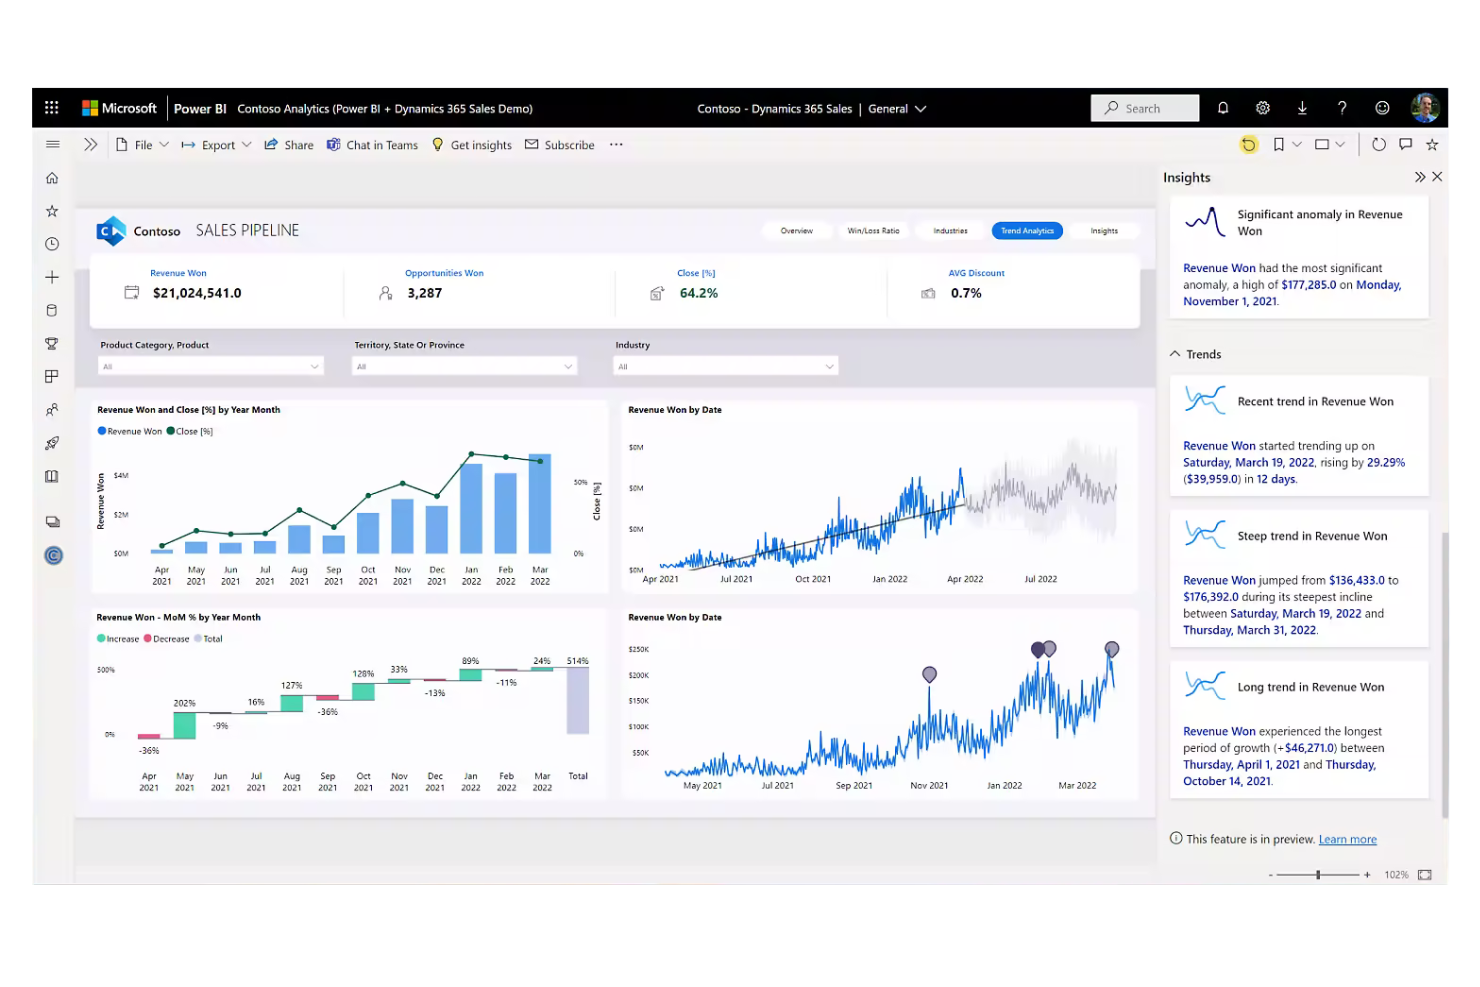Screen dimensions: 1480x987
Task: Open Apps icon in left sidebar
Action: 52,376
